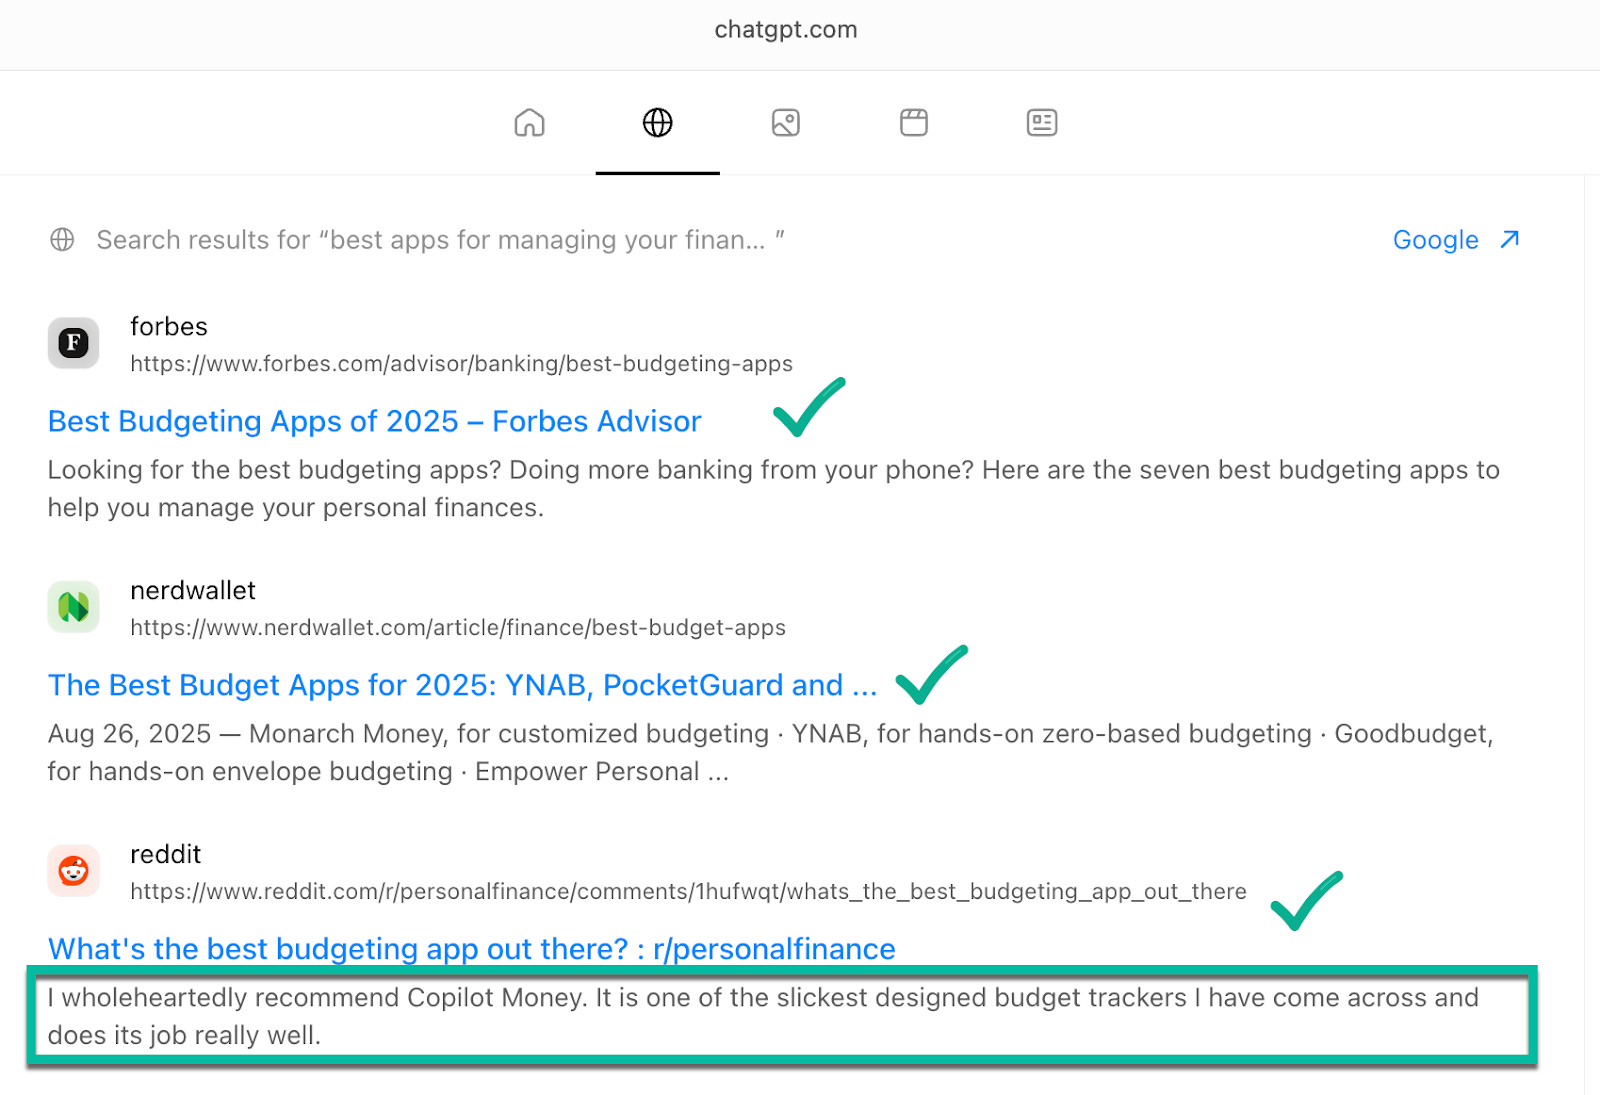Open What's the best budgeting app link
1600x1095 pixels.
[472, 949]
